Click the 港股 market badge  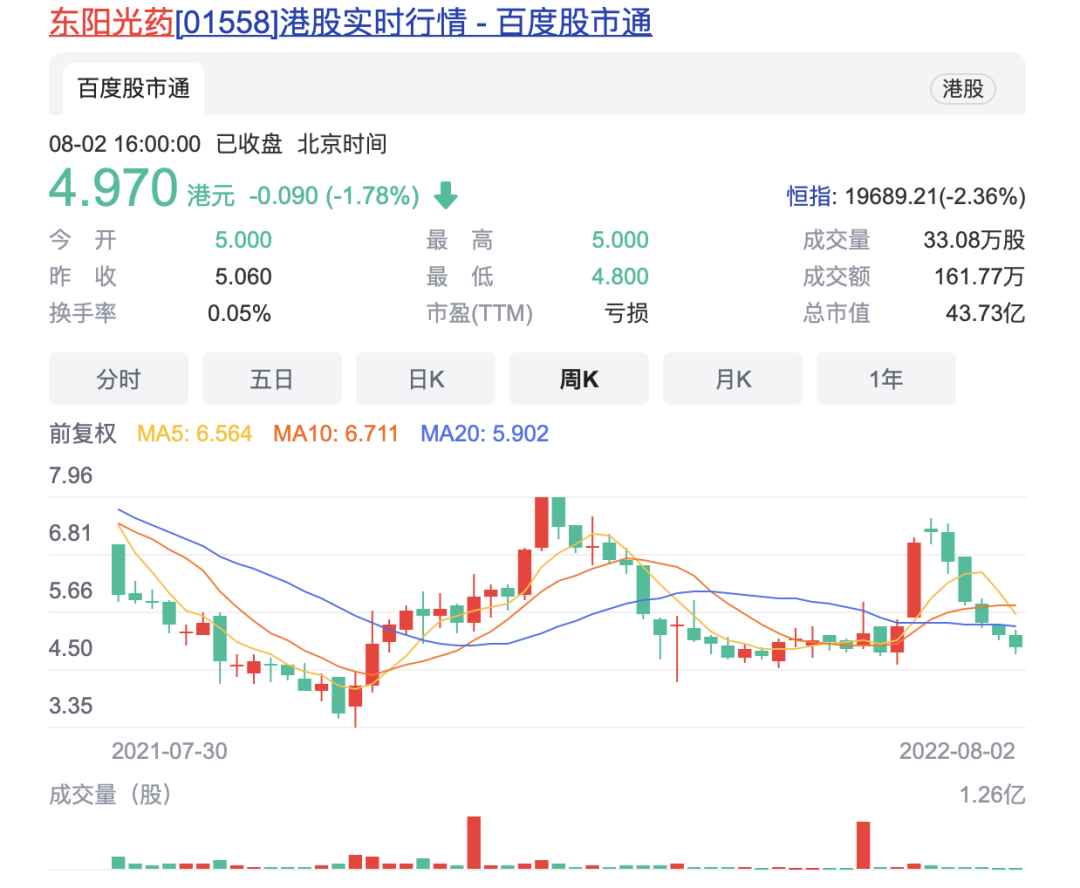click(963, 89)
